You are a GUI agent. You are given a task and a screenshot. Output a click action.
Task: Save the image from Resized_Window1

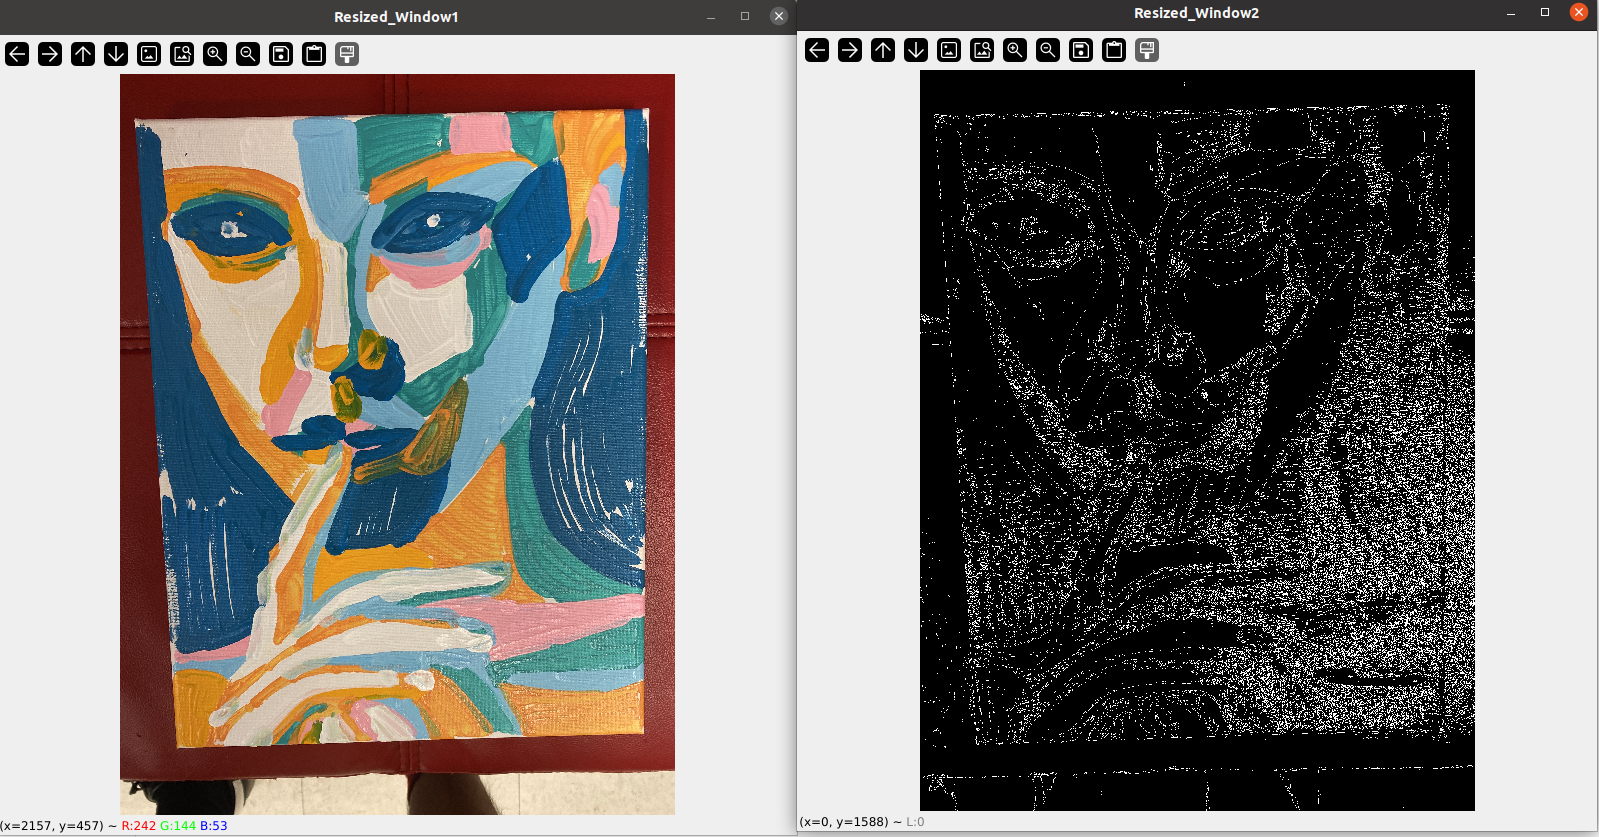tap(281, 54)
